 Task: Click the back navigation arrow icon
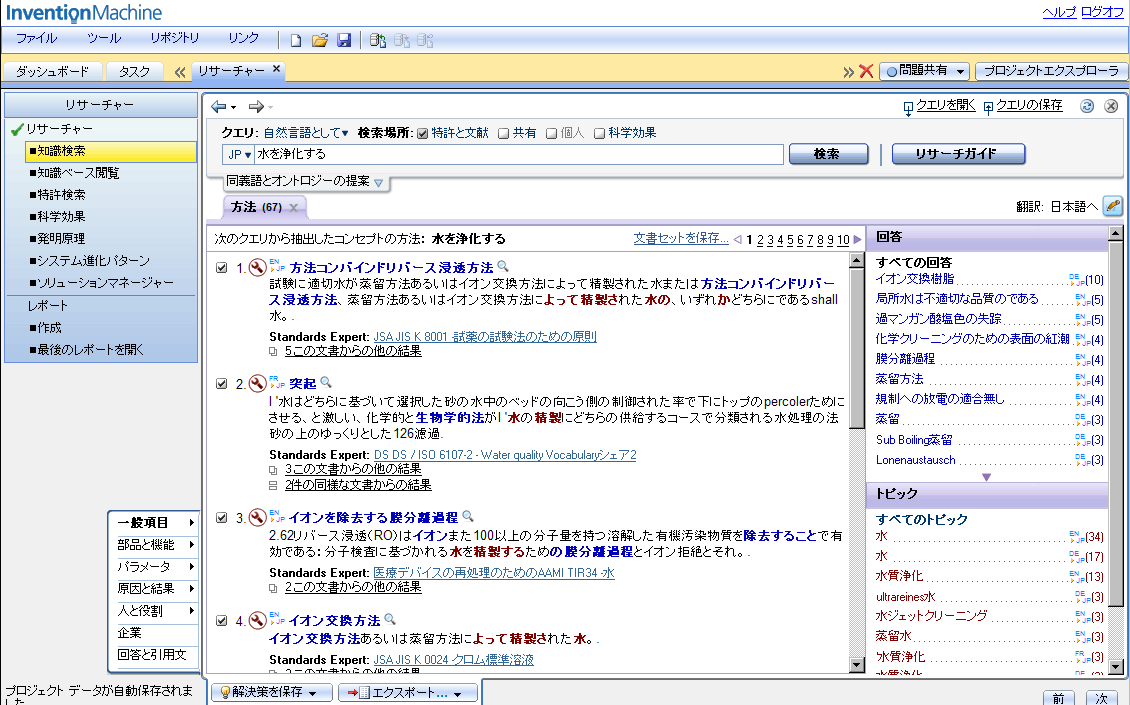coord(218,107)
